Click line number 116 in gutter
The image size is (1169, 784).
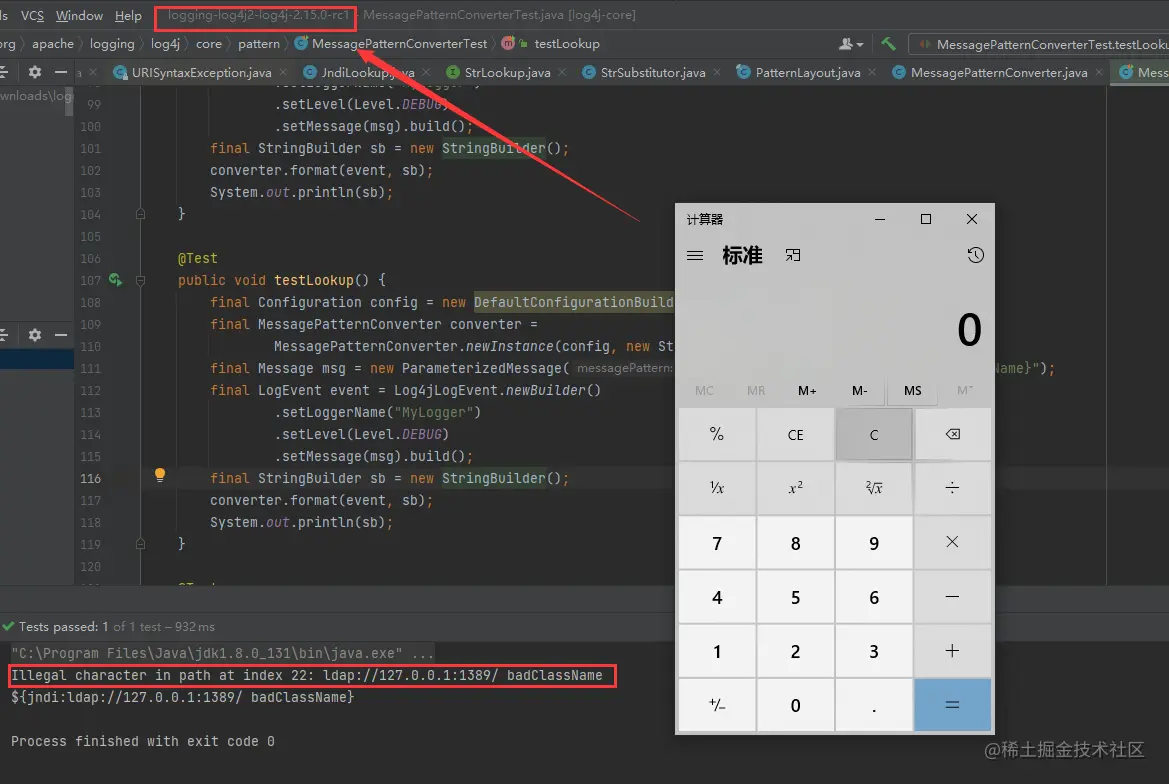pos(90,478)
